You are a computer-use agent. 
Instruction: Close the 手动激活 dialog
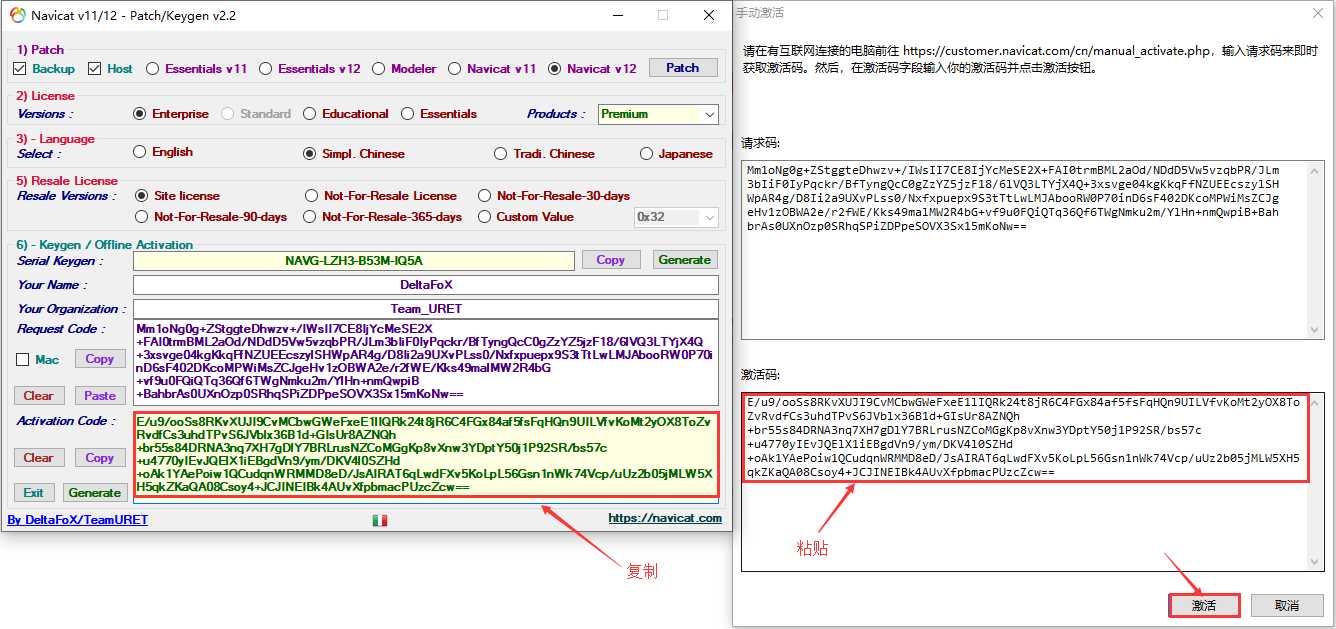(1317, 12)
